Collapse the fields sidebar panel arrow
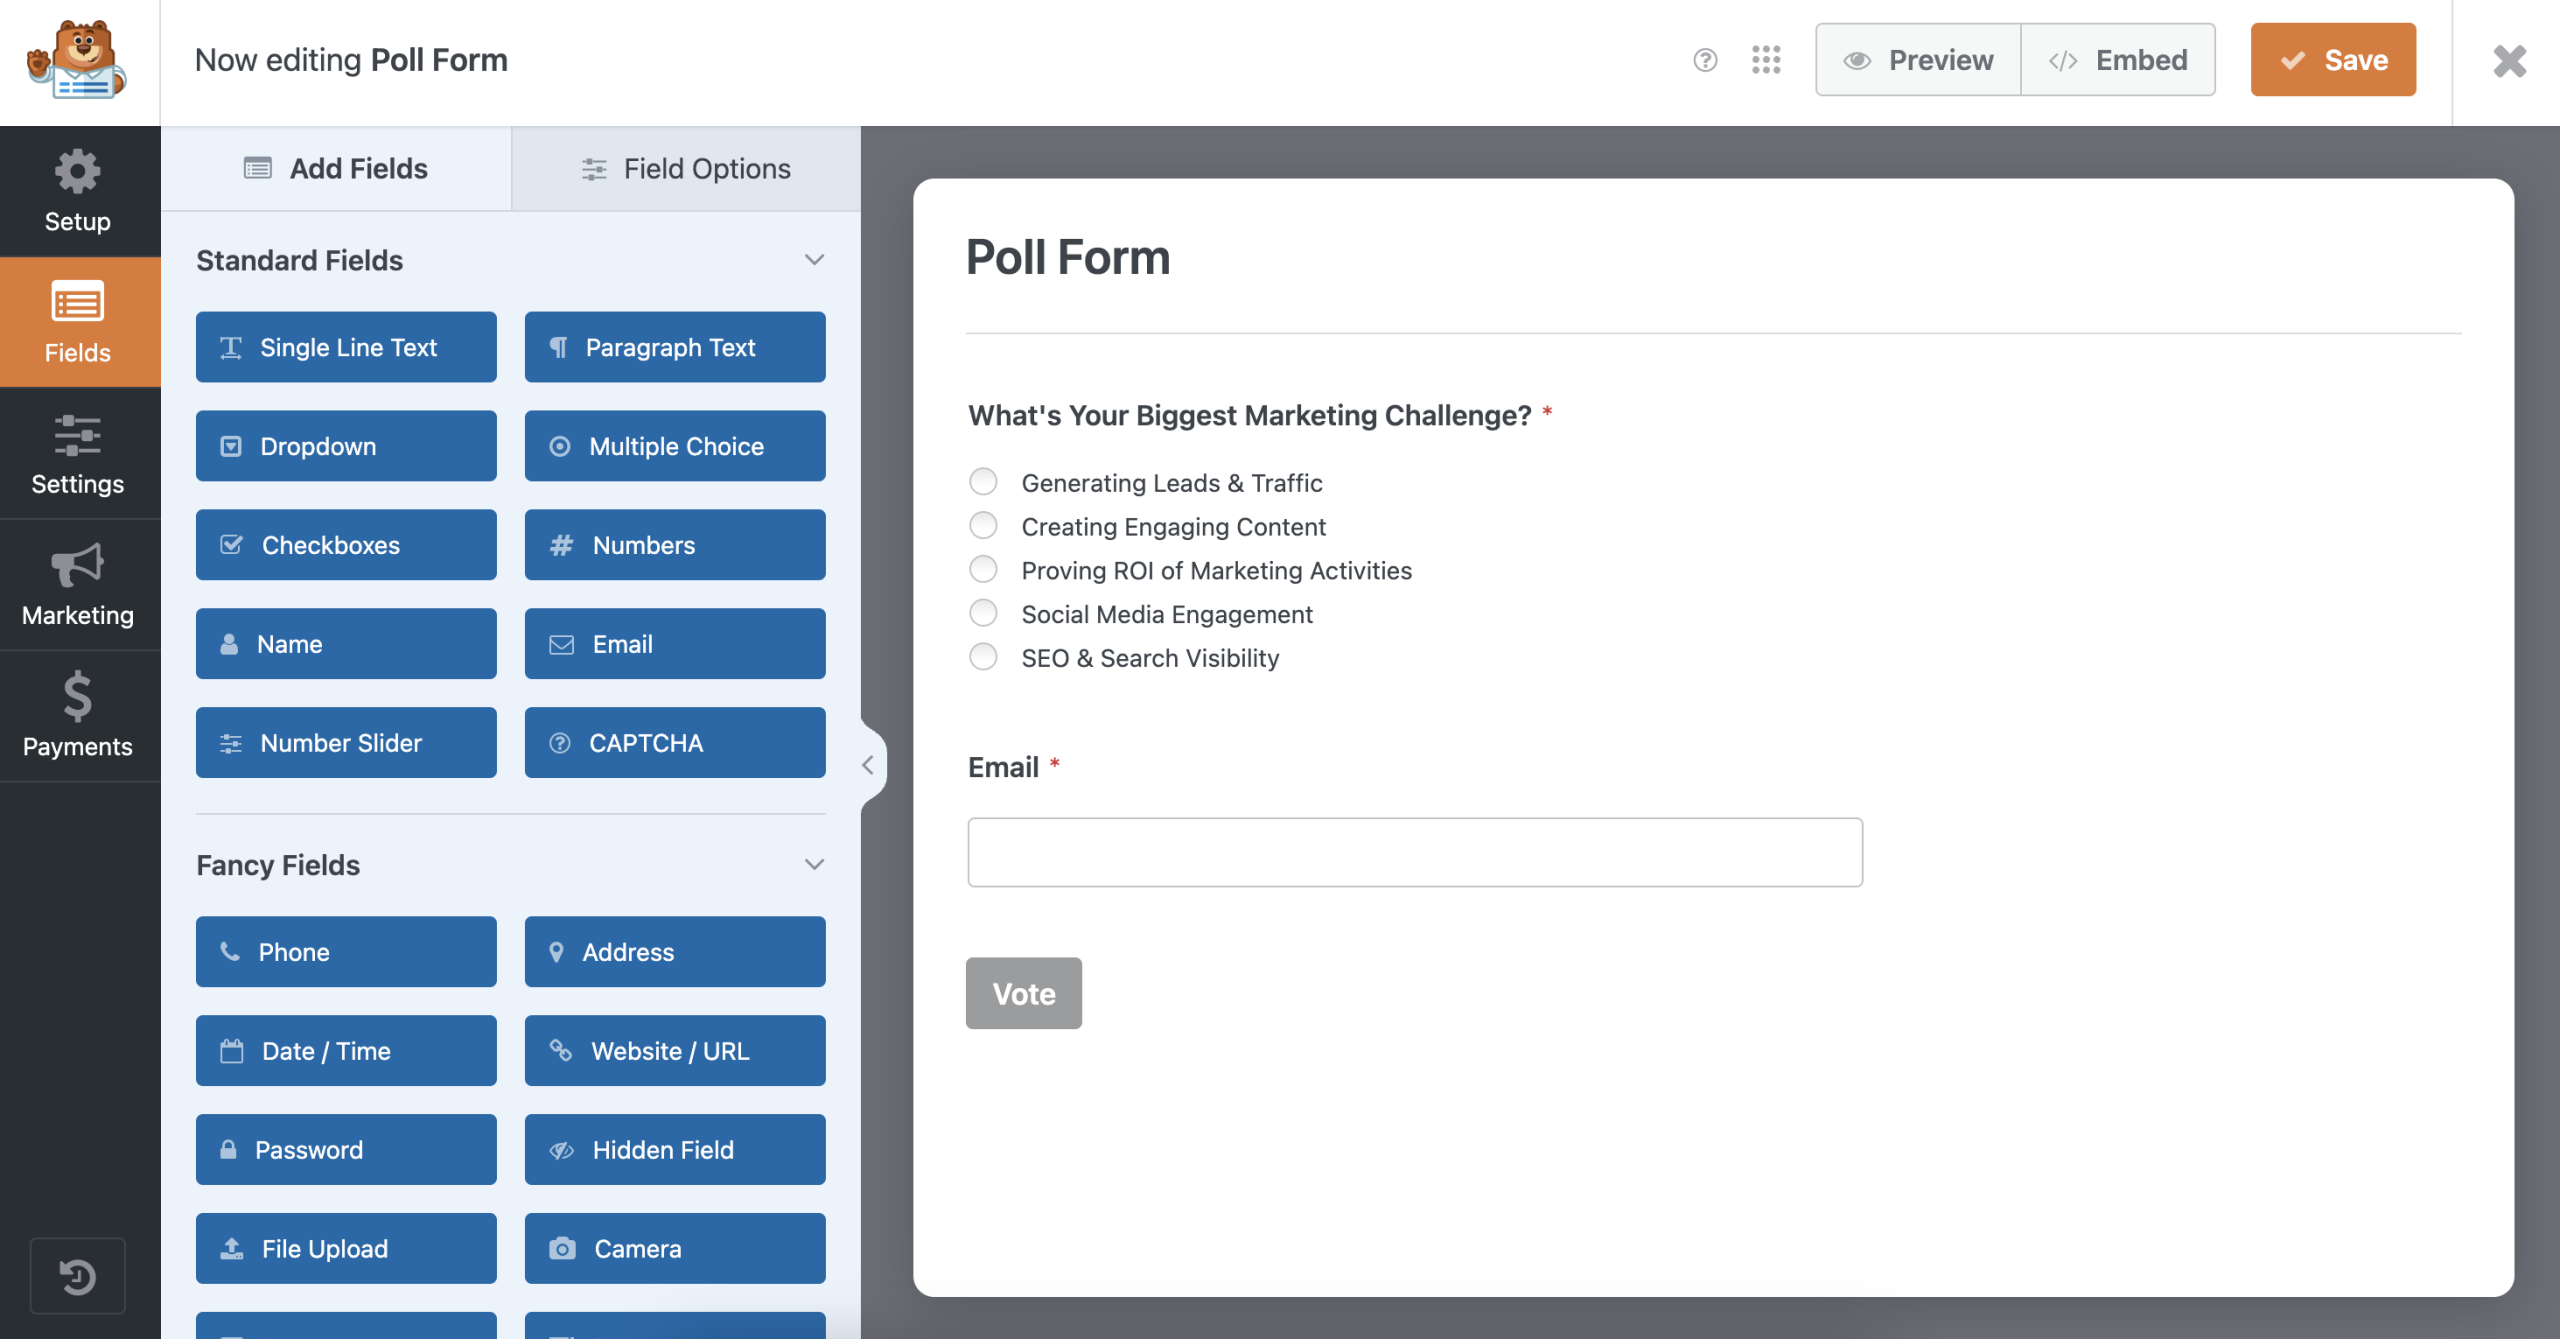 (x=868, y=765)
